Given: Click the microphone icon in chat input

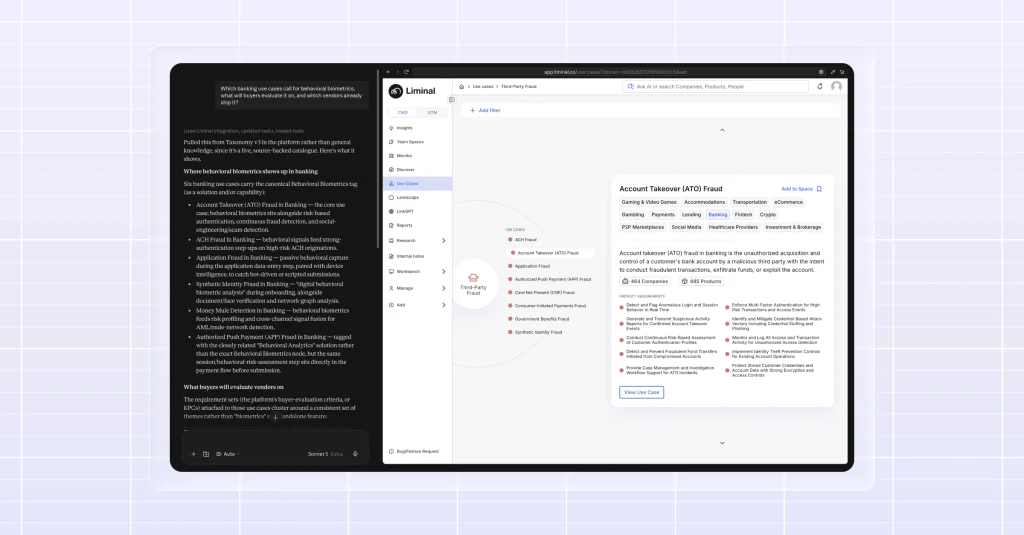Looking at the screenshot, I should click(355, 454).
